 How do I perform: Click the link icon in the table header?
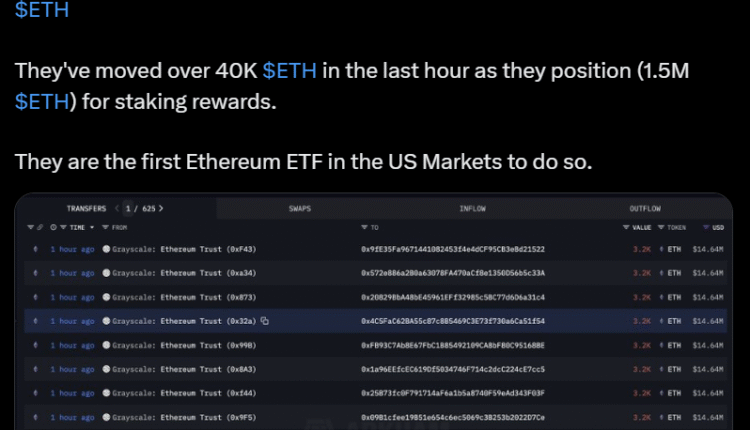tap(42, 228)
